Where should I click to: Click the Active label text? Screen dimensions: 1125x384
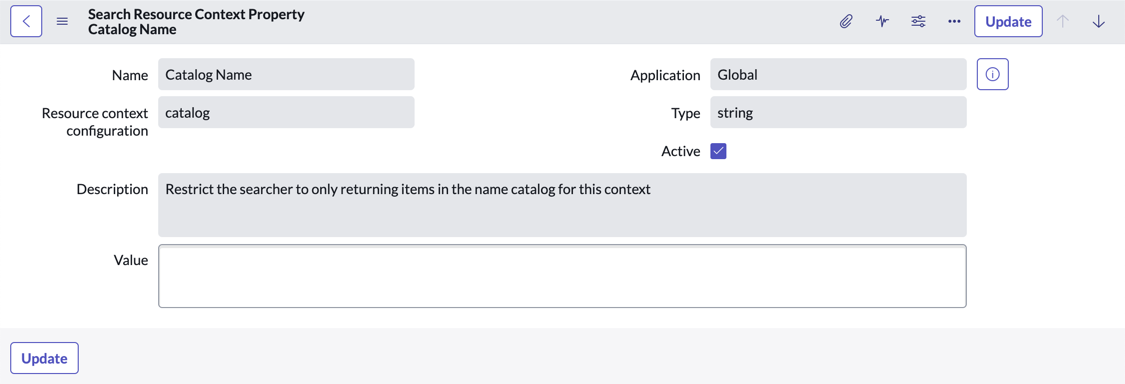pyautogui.click(x=681, y=151)
